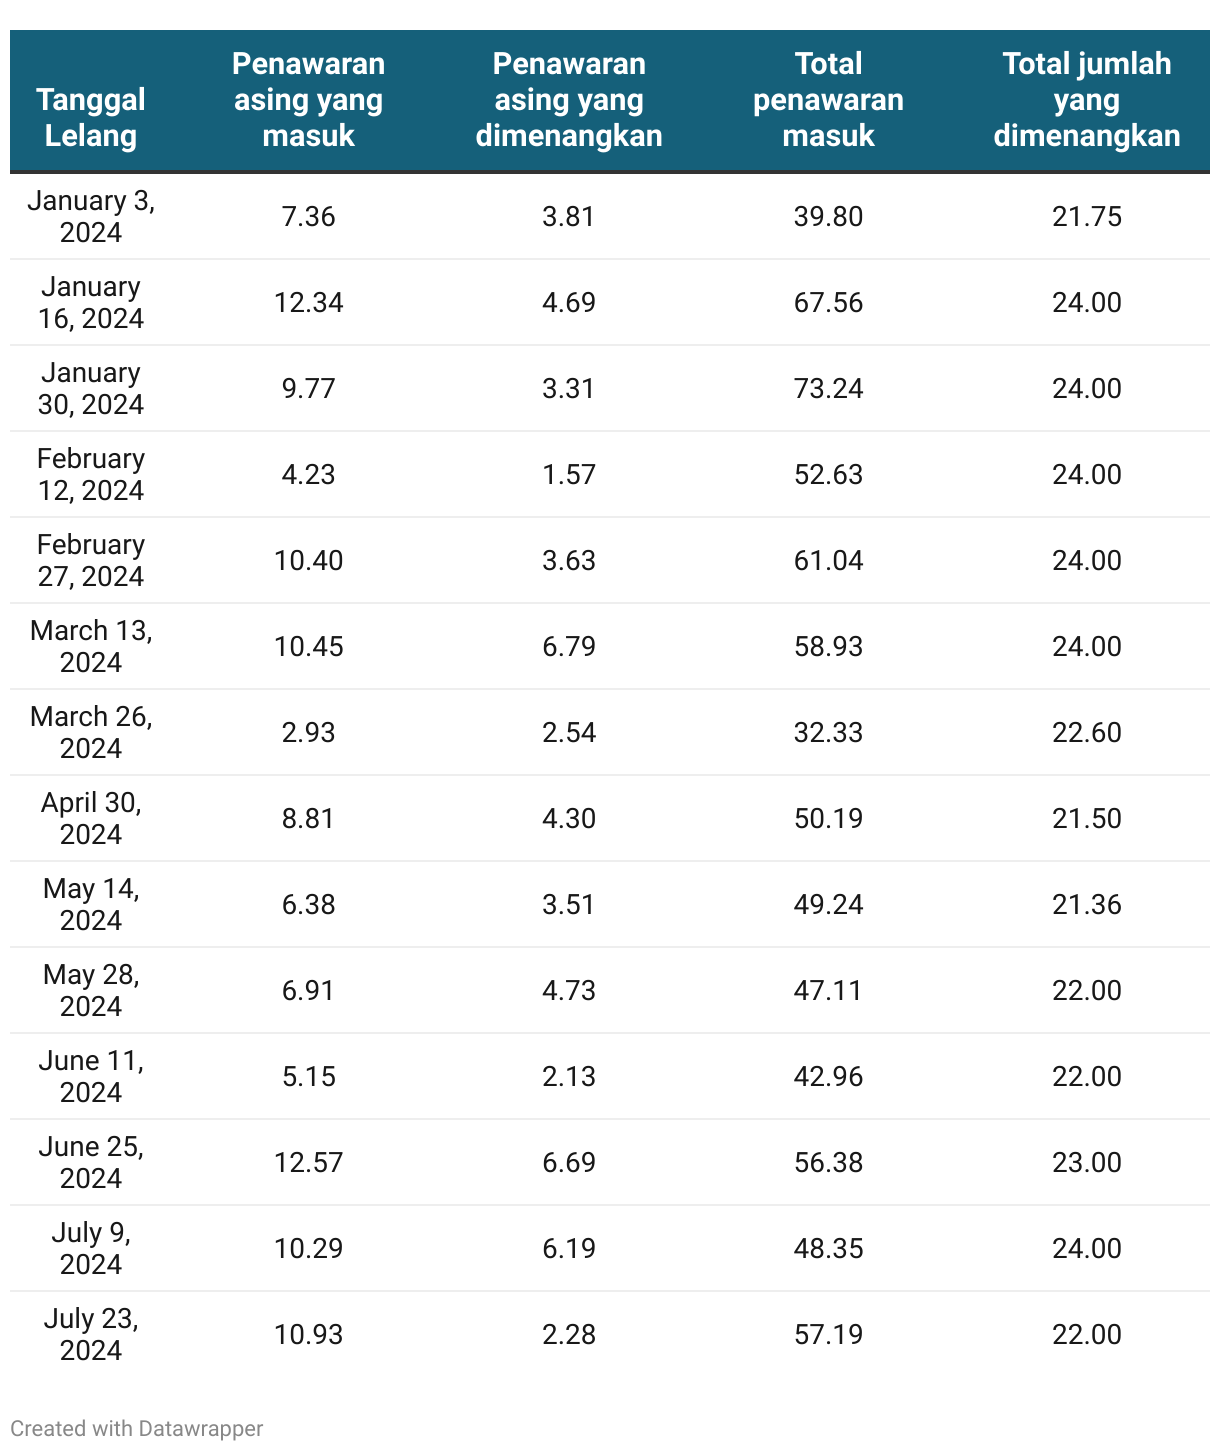Image resolution: width=1220 pixels, height=1452 pixels.
Task: Select the January 3, 2024 date cell
Action: click(x=91, y=217)
